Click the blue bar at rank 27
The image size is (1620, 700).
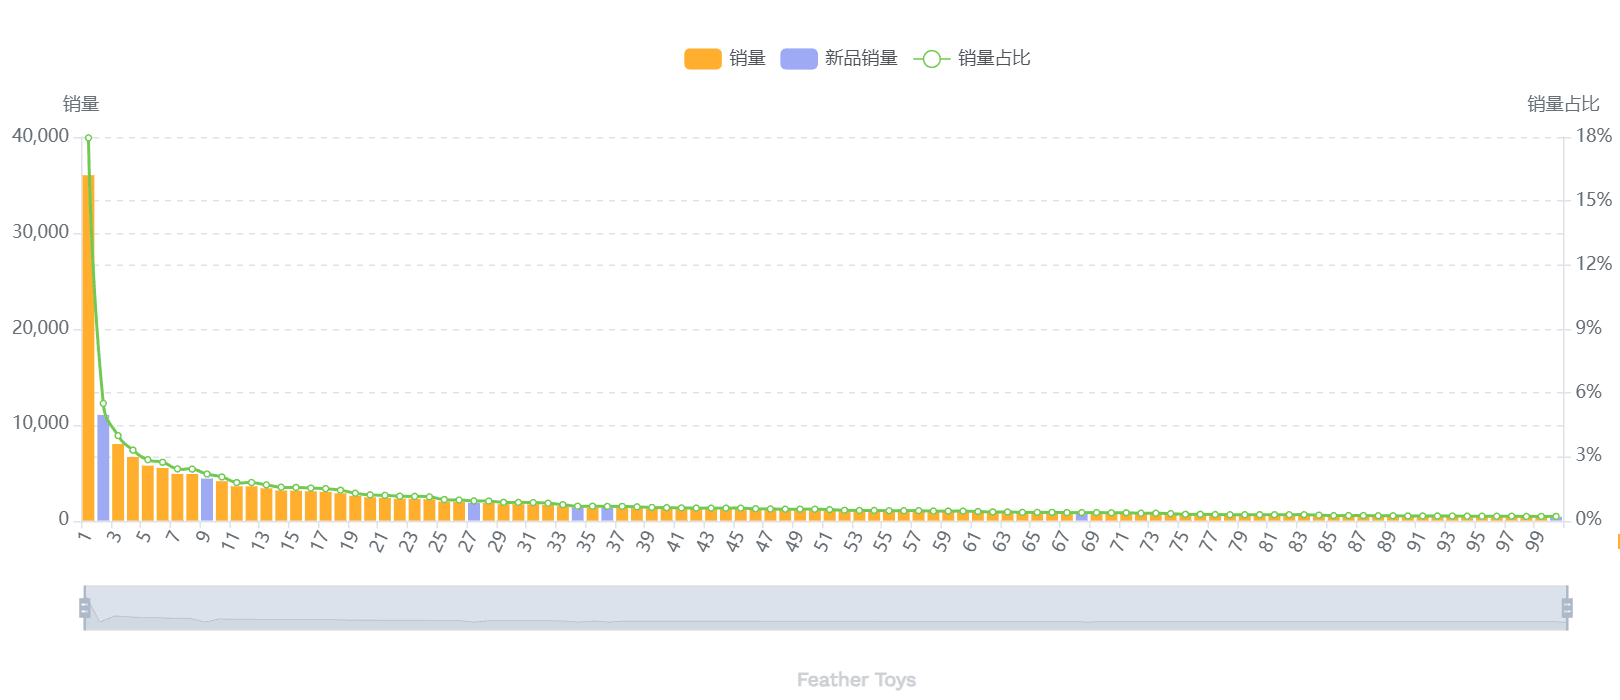474,511
